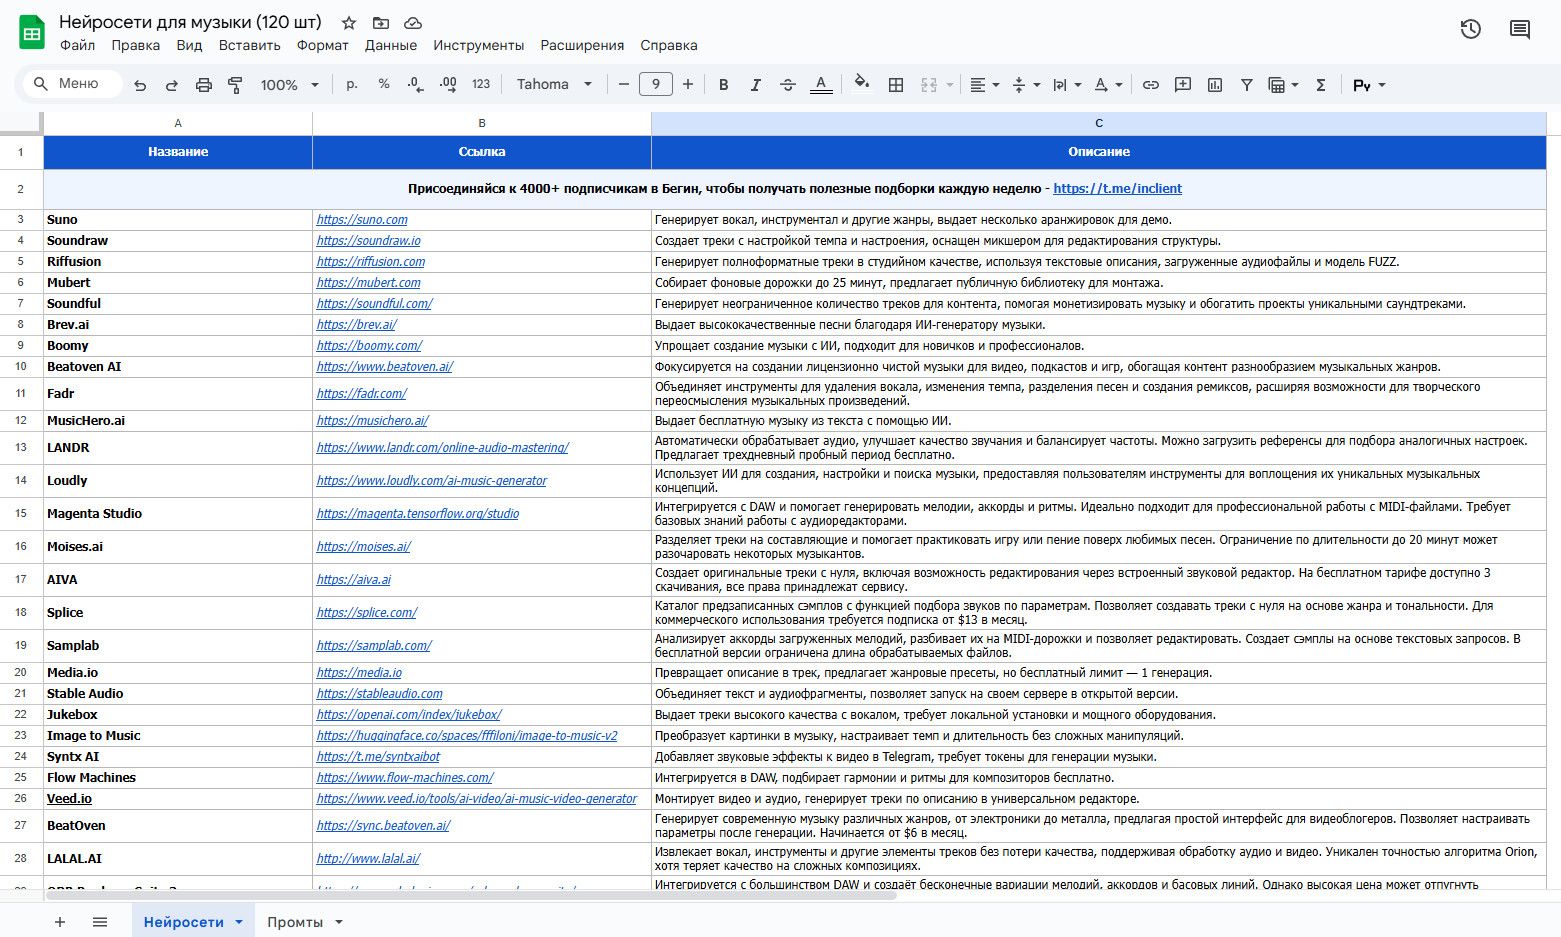Open version history clock icon
Screen dimensions: 1561x937
coord(1470,29)
